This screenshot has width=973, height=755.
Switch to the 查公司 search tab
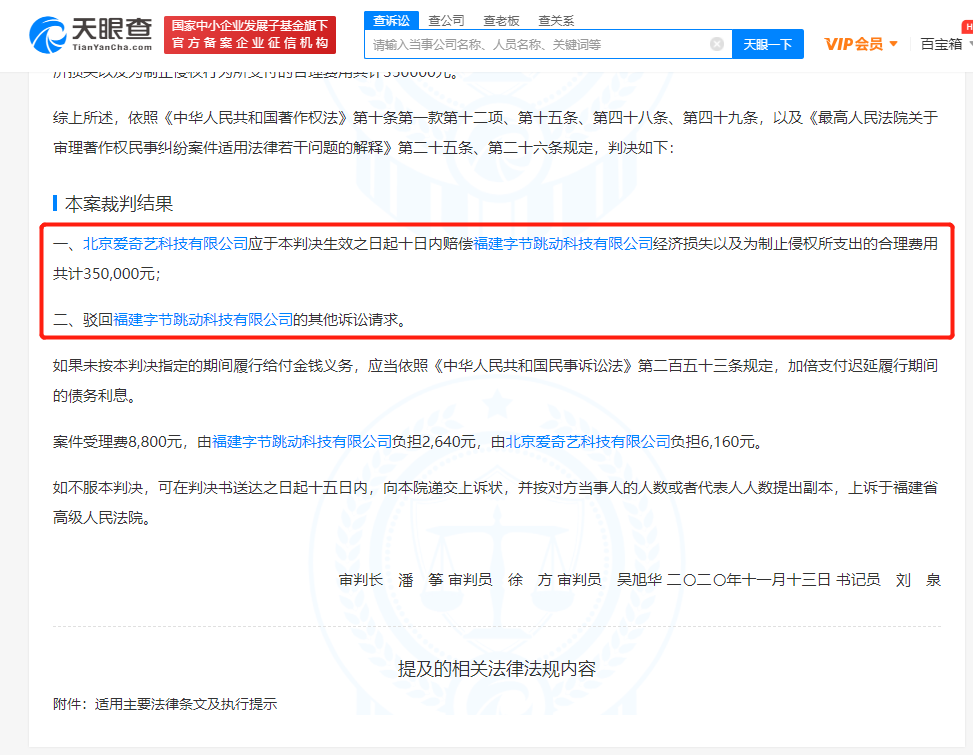coord(446,20)
